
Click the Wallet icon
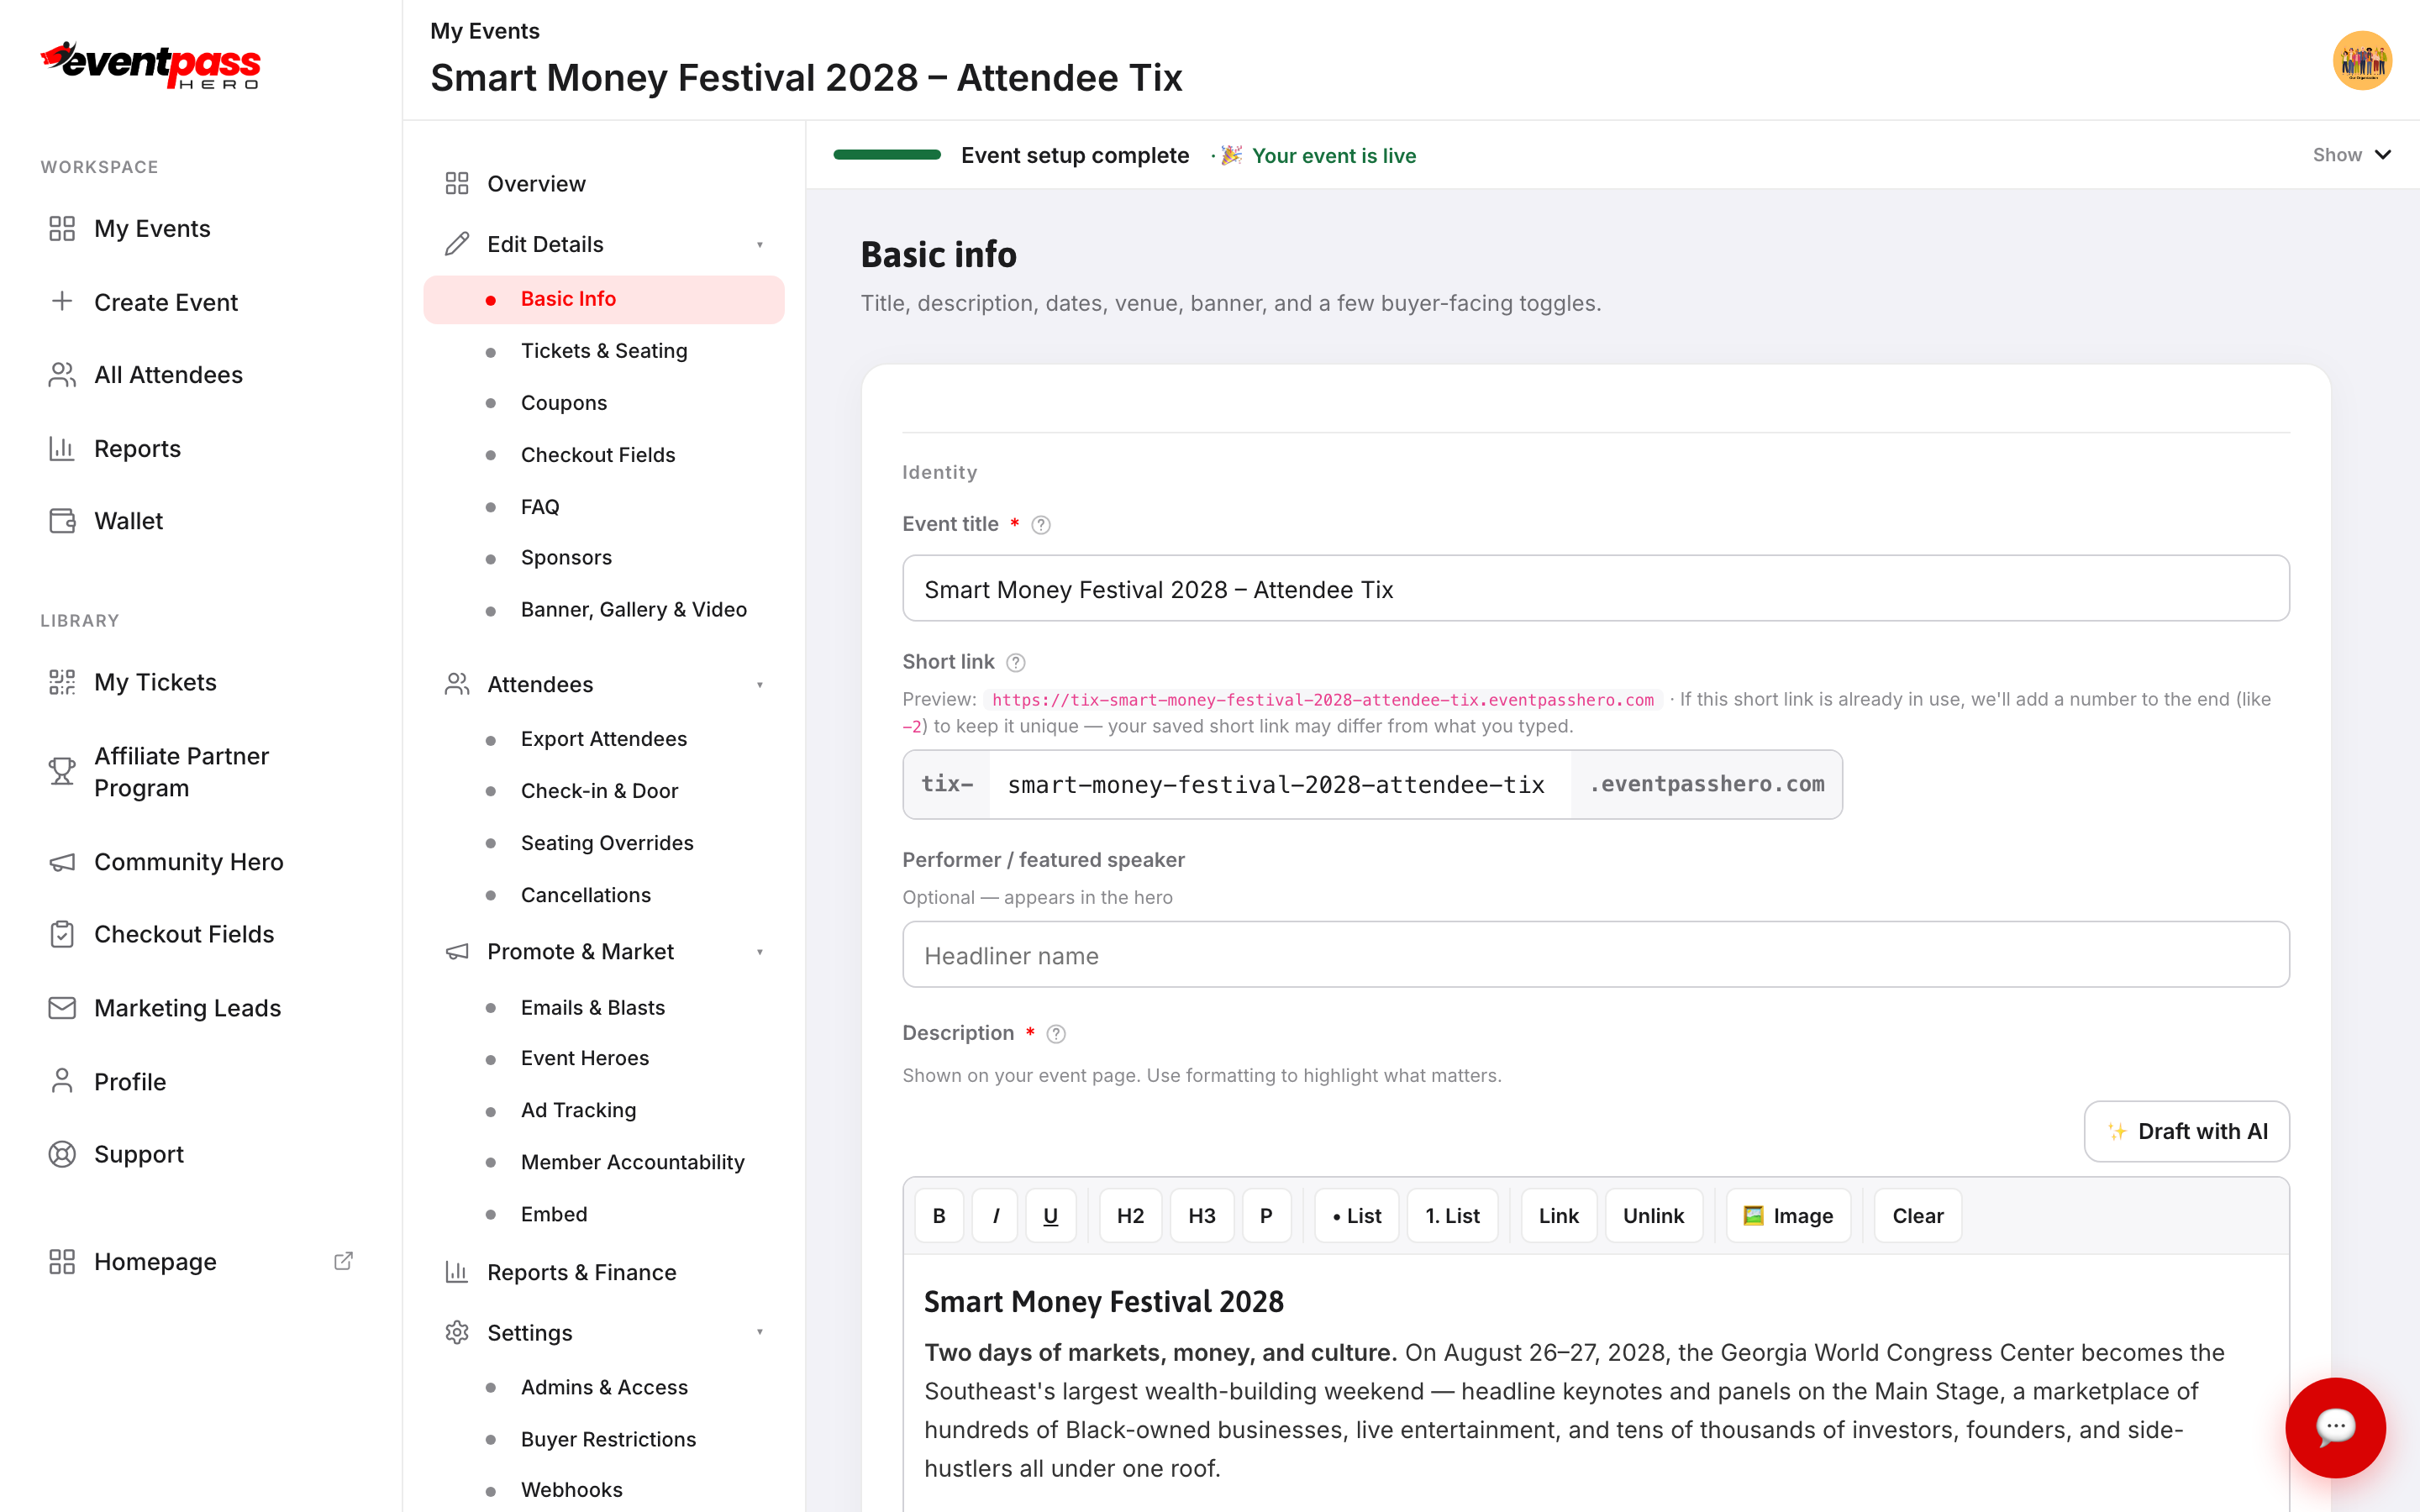tap(62, 521)
